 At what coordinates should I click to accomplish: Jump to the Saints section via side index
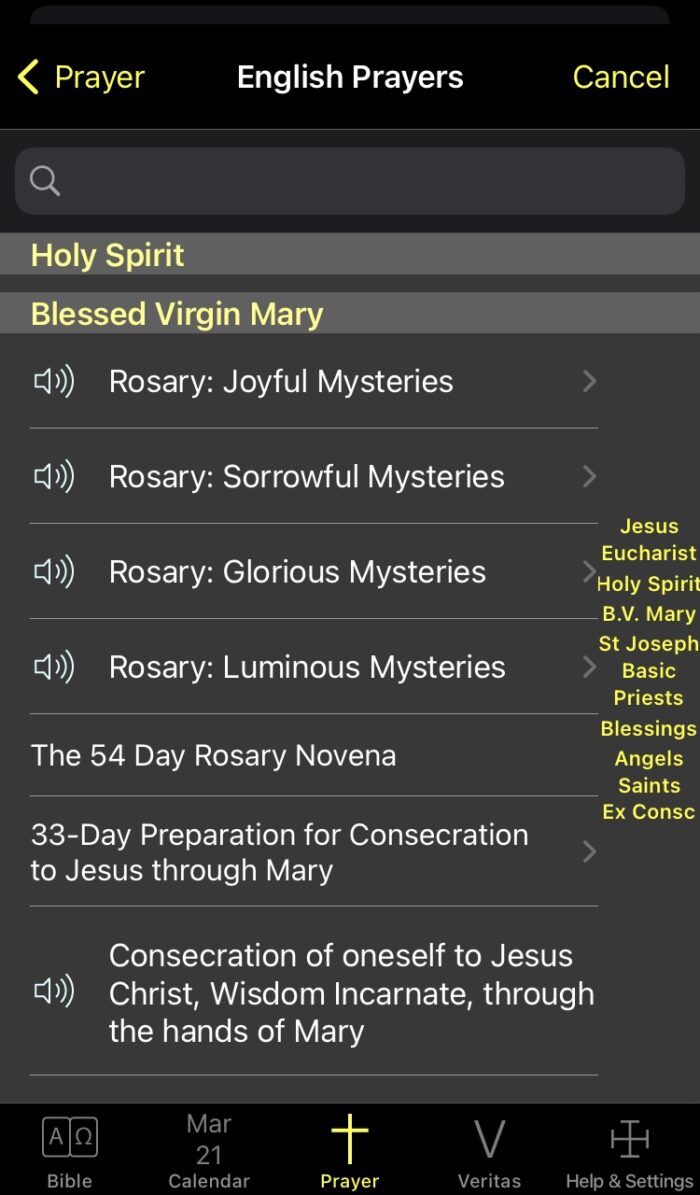coord(648,785)
